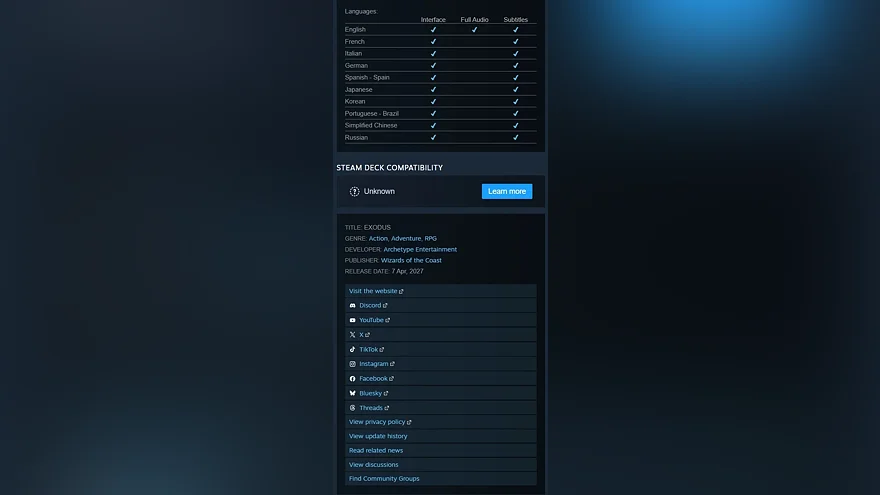Open the Discord link text
Viewport: 880px width, 495px height.
coord(370,305)
